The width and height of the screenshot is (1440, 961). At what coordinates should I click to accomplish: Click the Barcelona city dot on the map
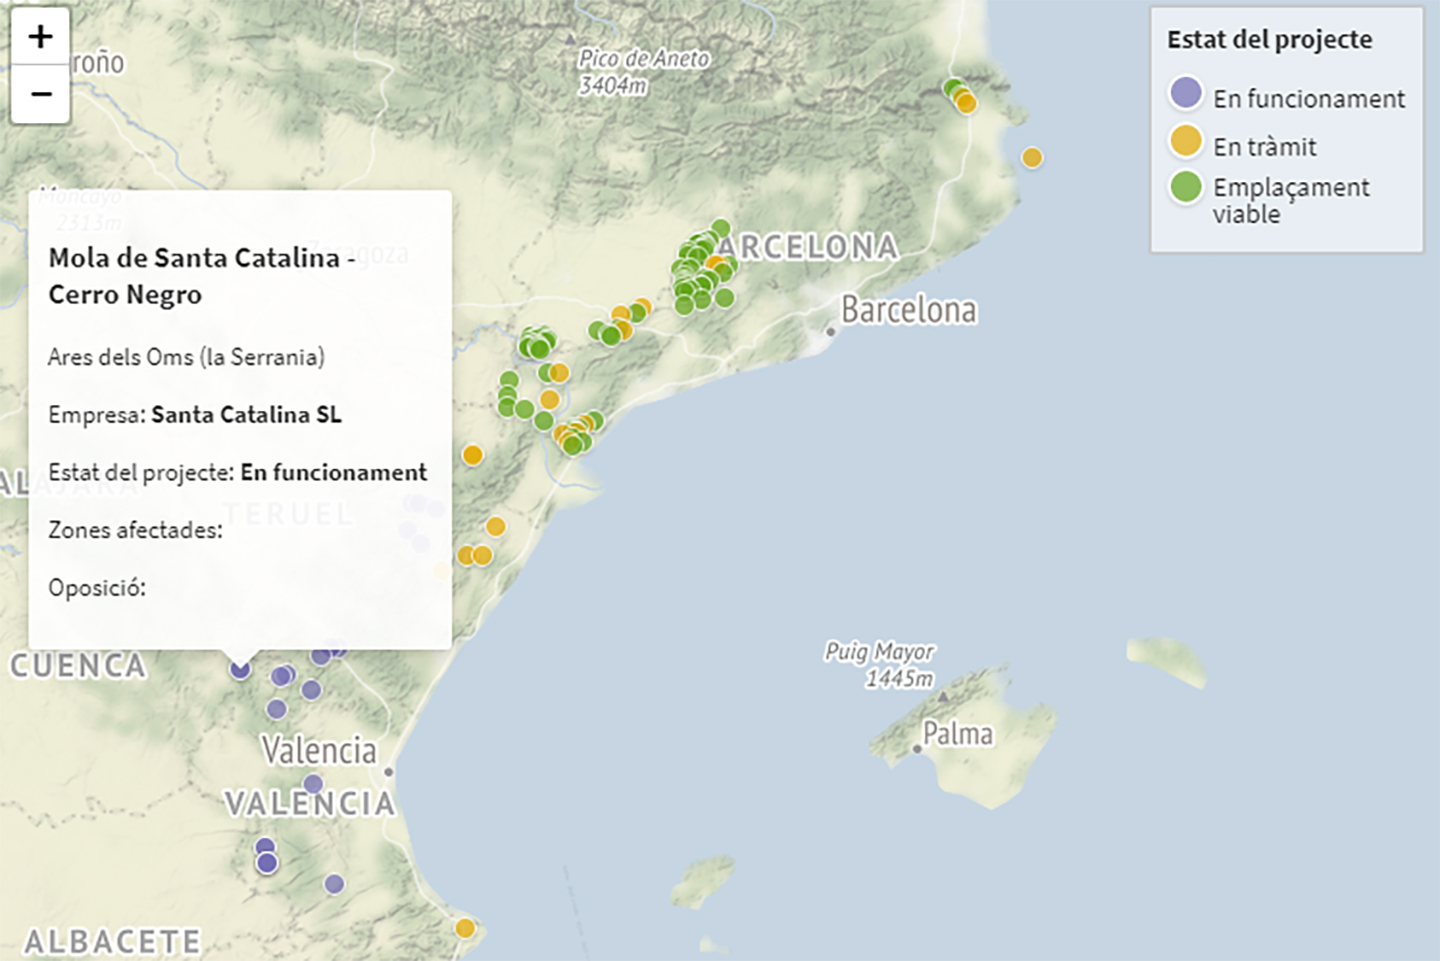click(x=830, y=331)
